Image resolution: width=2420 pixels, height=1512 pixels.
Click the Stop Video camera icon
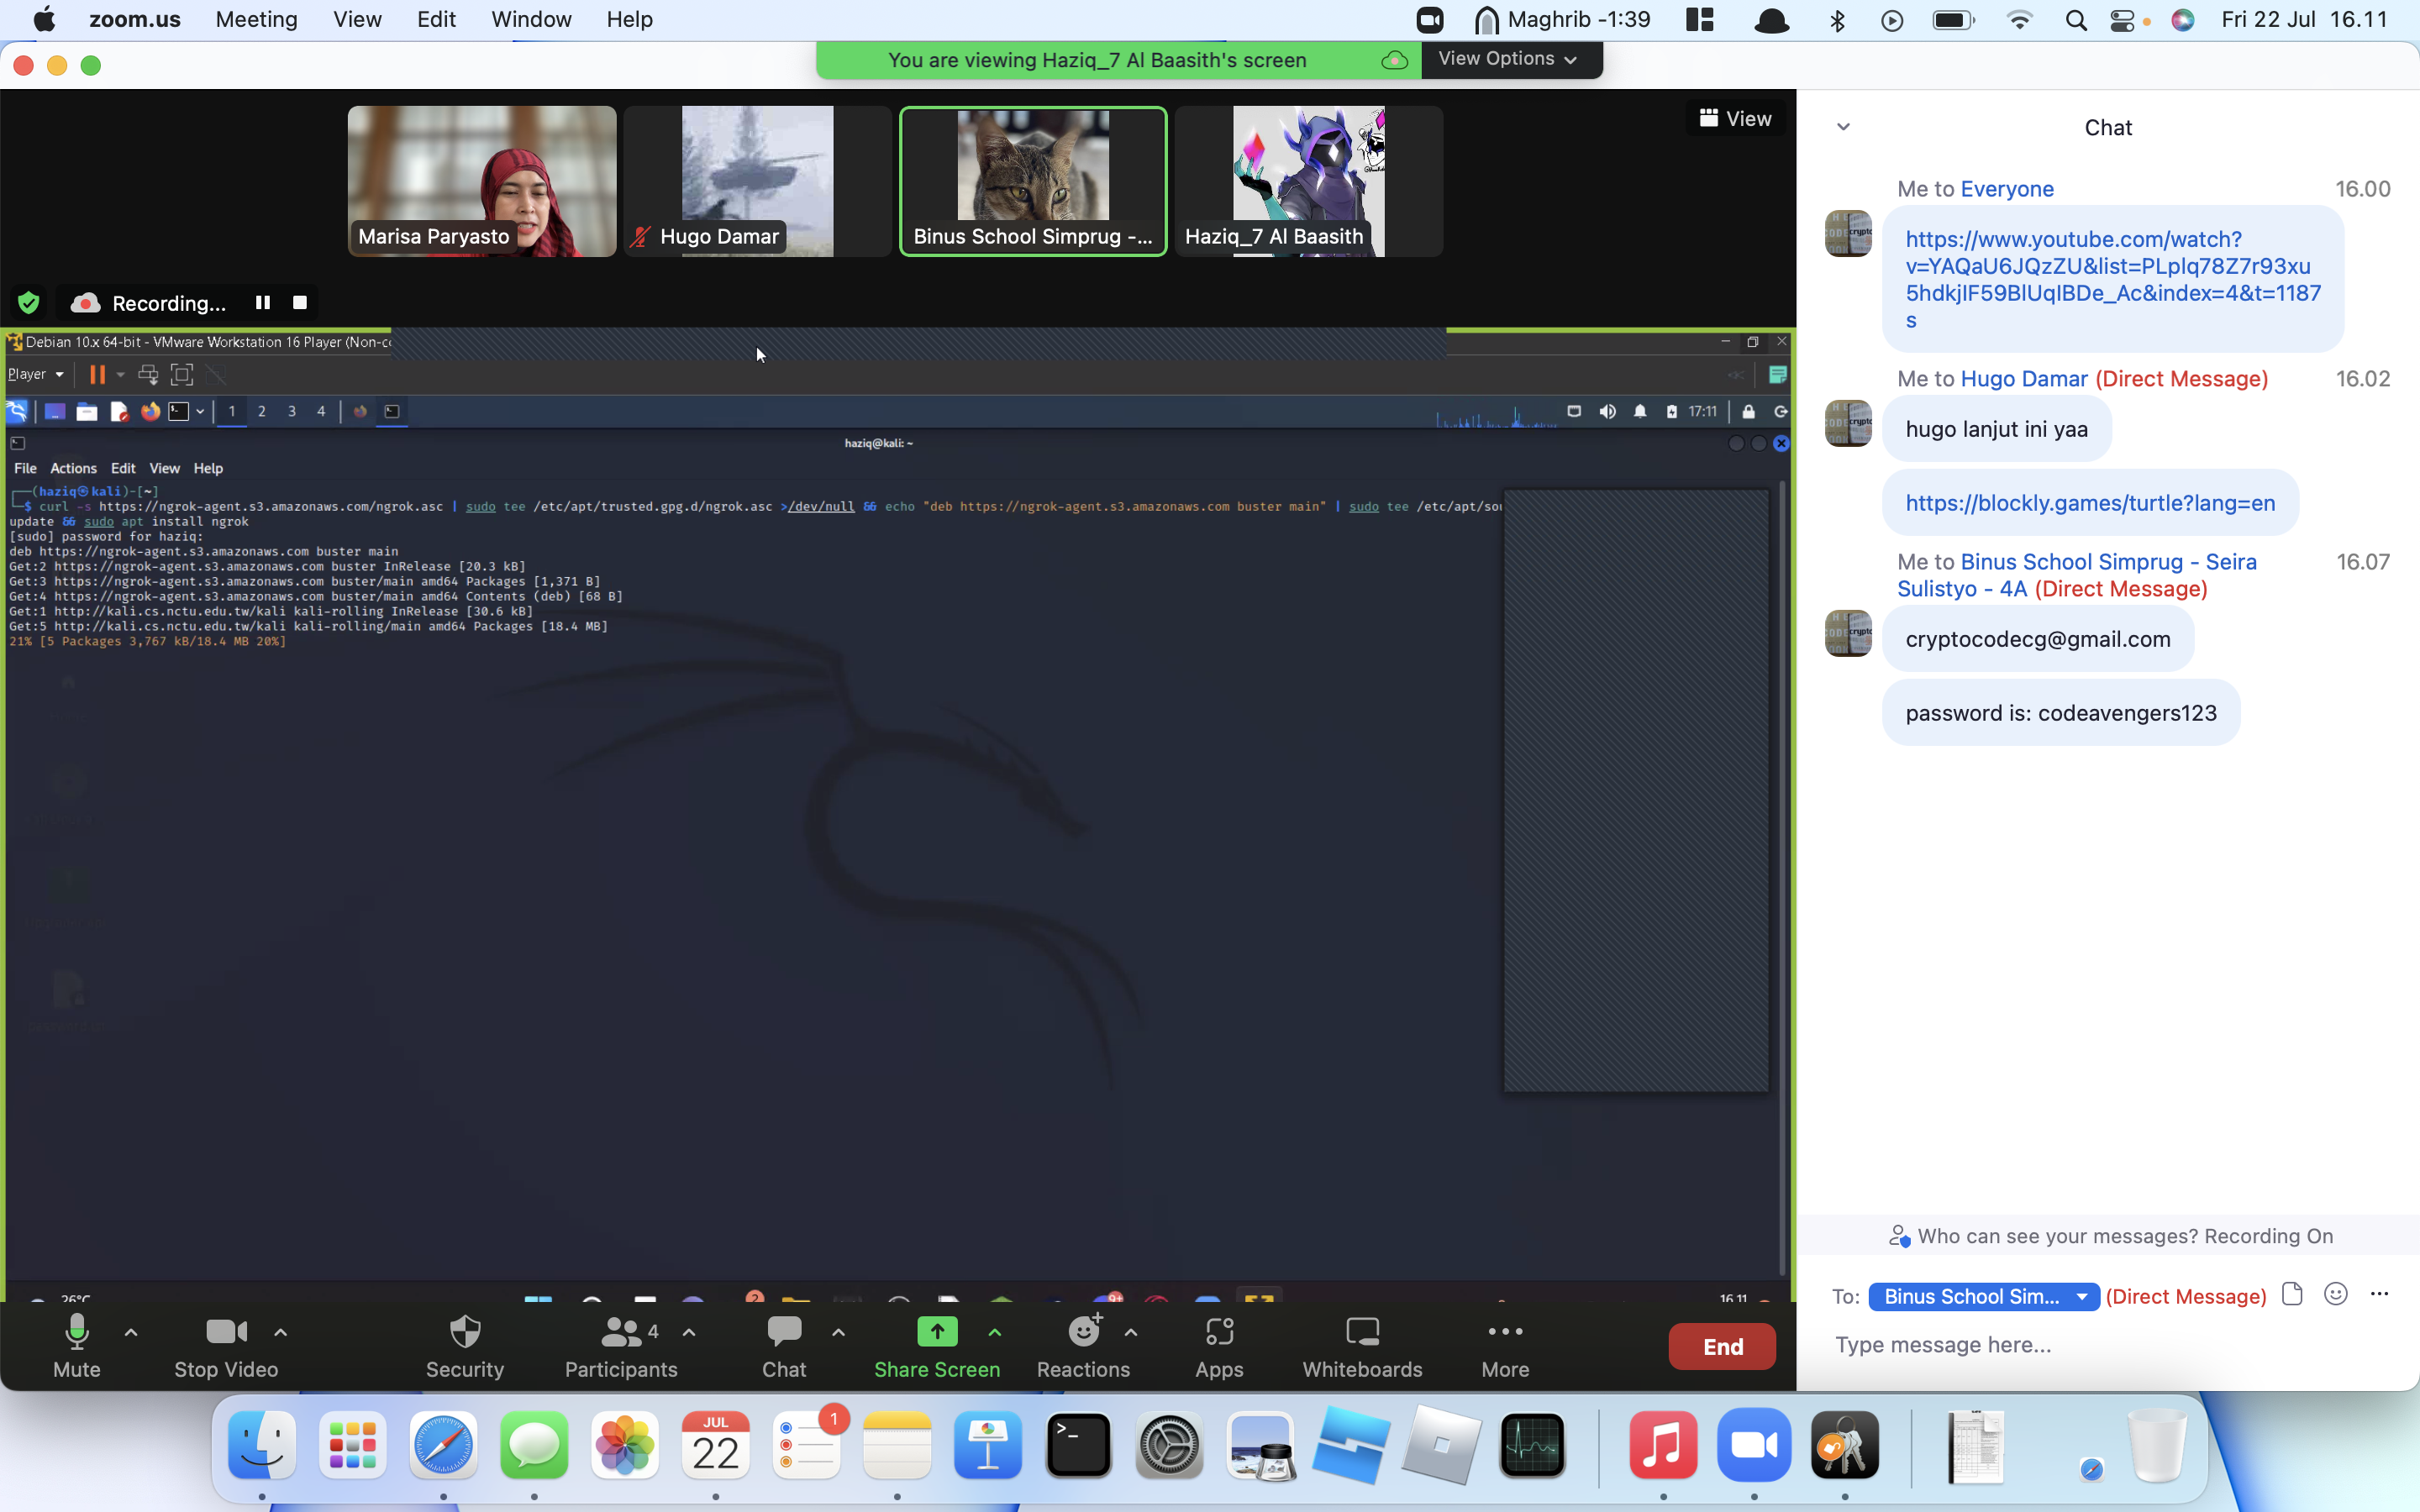(223, 1331)
